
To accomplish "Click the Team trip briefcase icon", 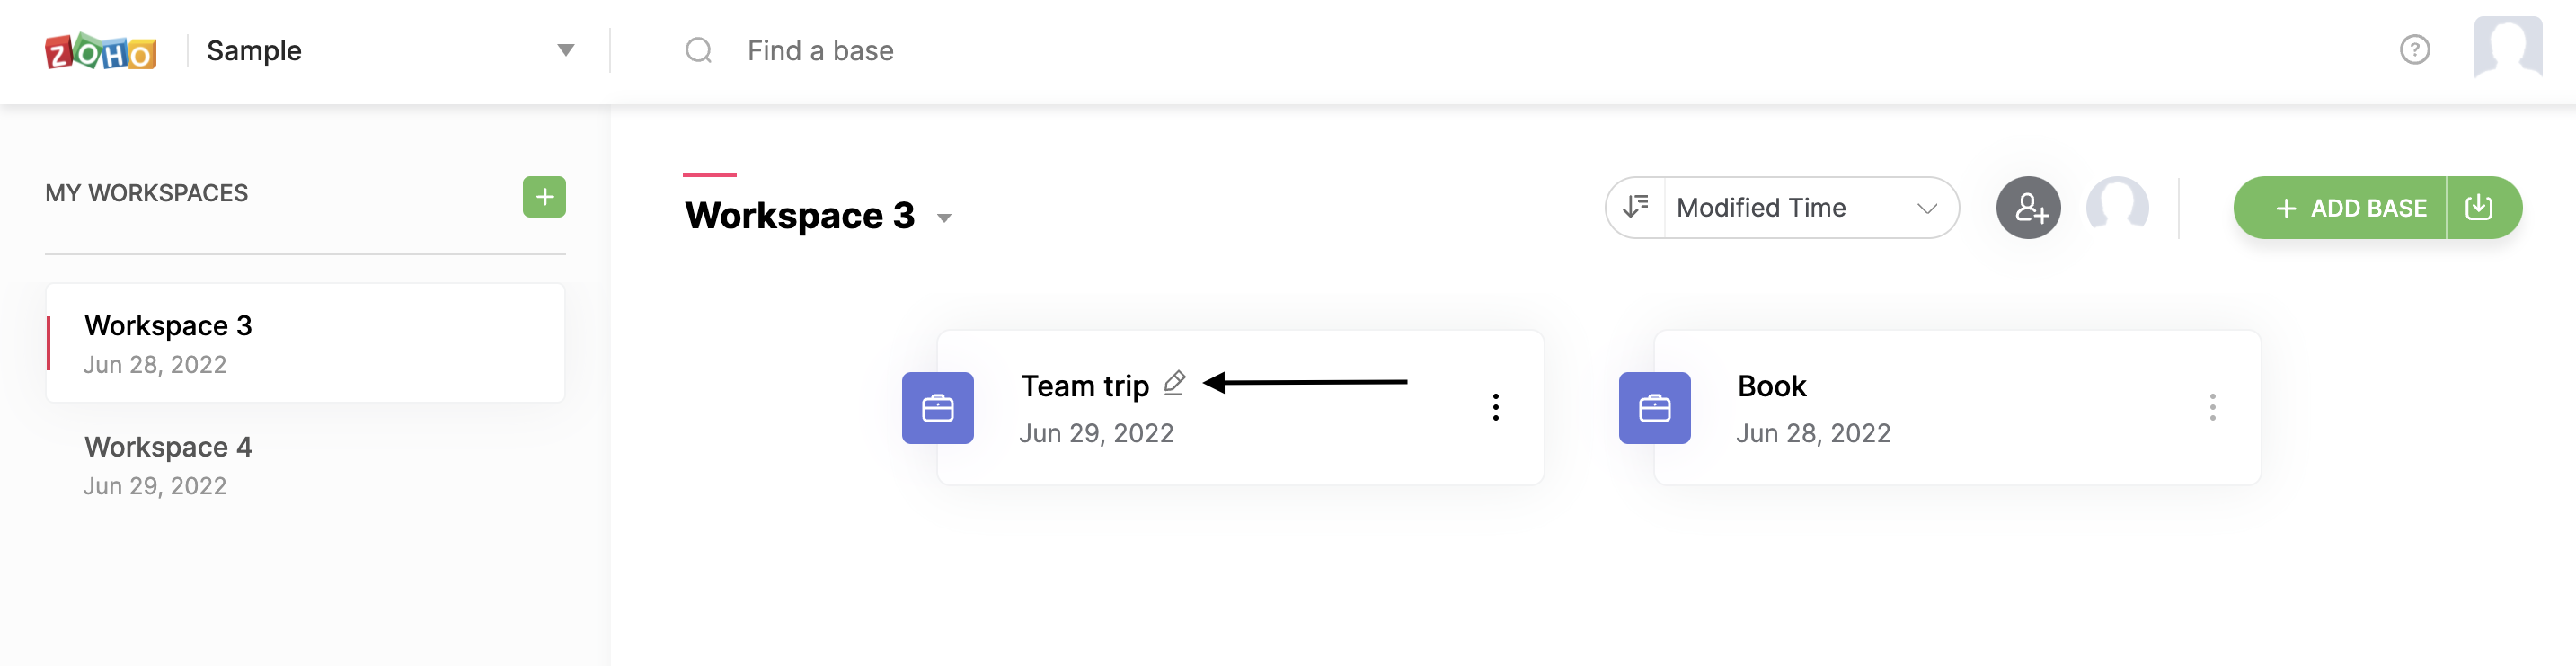I will coord(937,408).
